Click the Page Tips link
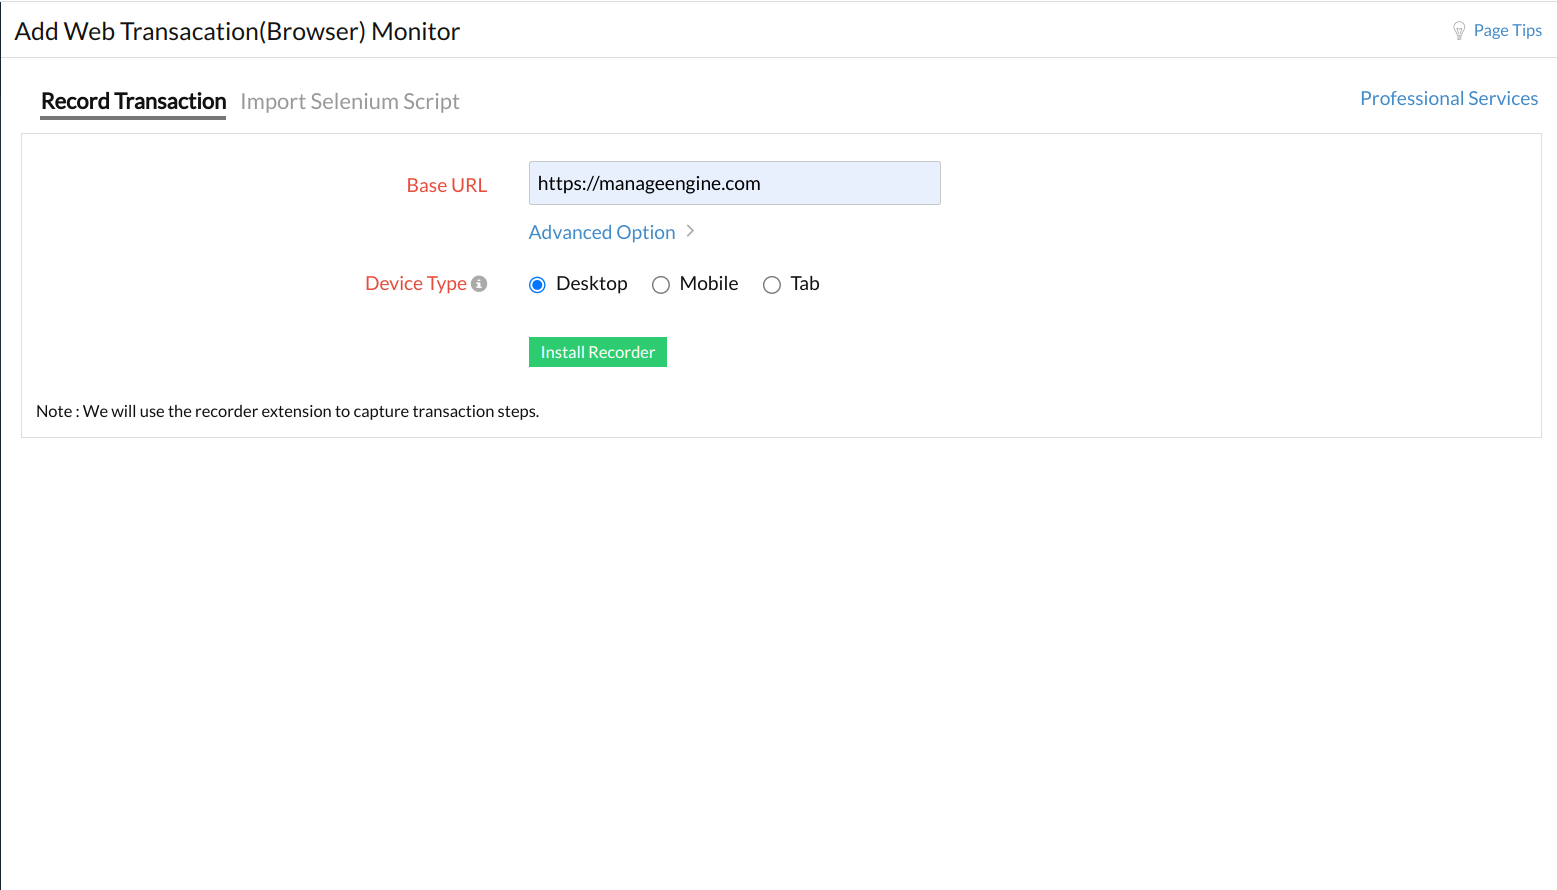This screenshot has width=1557, height=890. click(1506, 30)
